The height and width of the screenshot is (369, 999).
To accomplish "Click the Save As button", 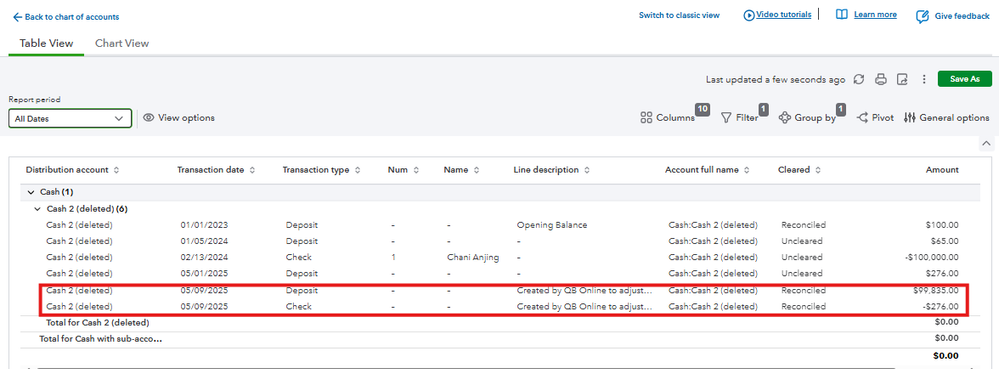I will (x=965, y=79).
